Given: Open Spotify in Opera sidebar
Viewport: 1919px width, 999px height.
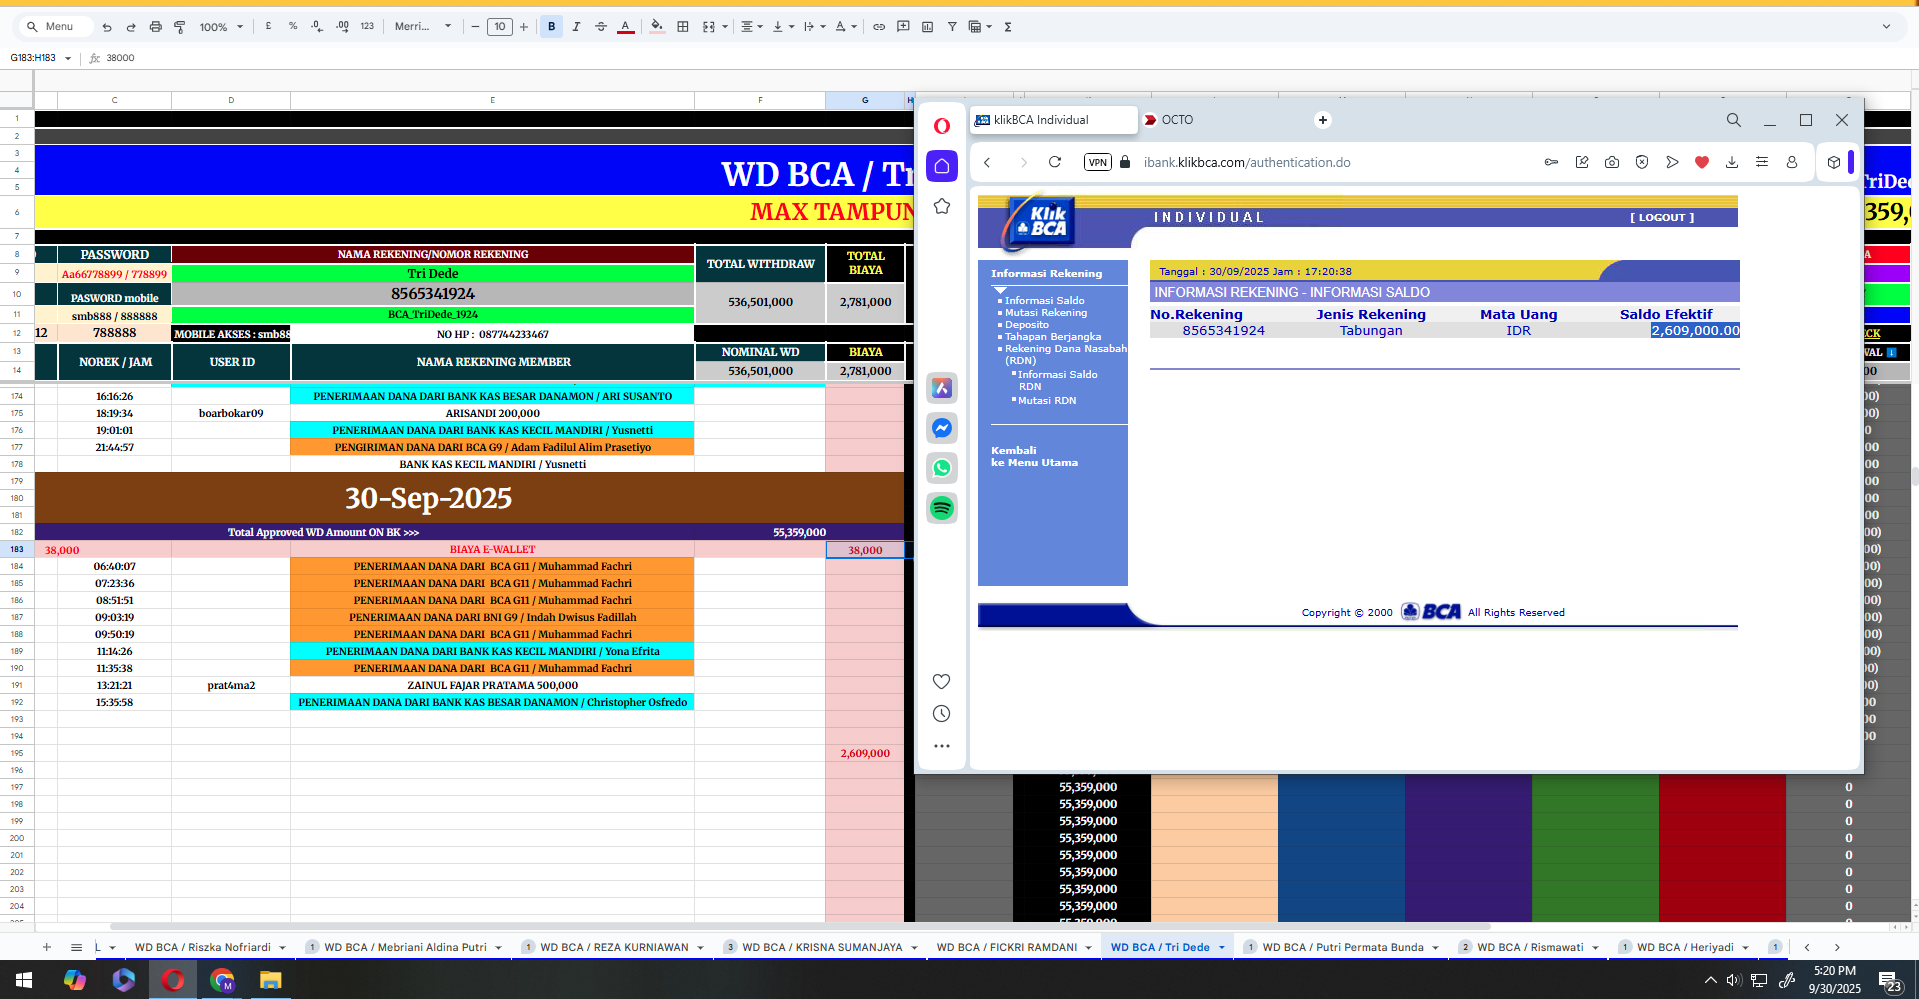Looking at the screenshot, I should (x=942, y=508).
